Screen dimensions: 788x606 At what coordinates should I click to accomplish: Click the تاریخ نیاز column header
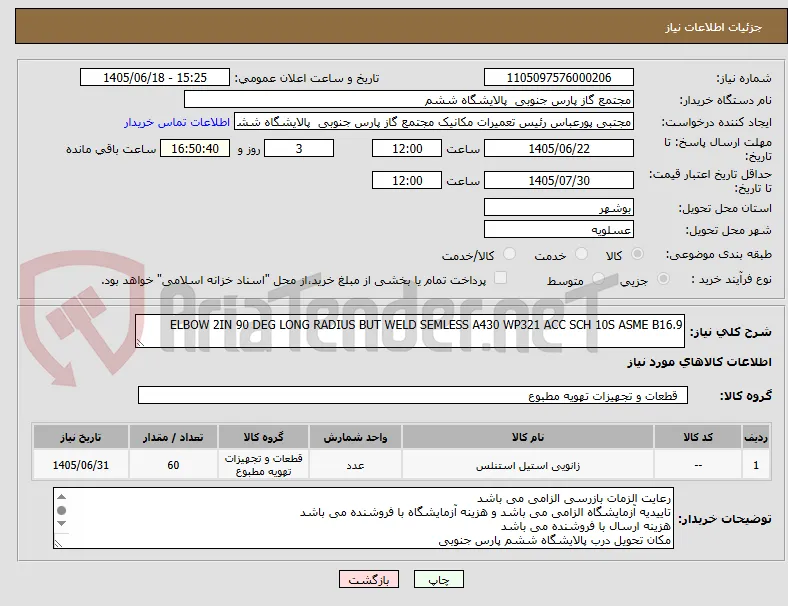pos(80,437)
